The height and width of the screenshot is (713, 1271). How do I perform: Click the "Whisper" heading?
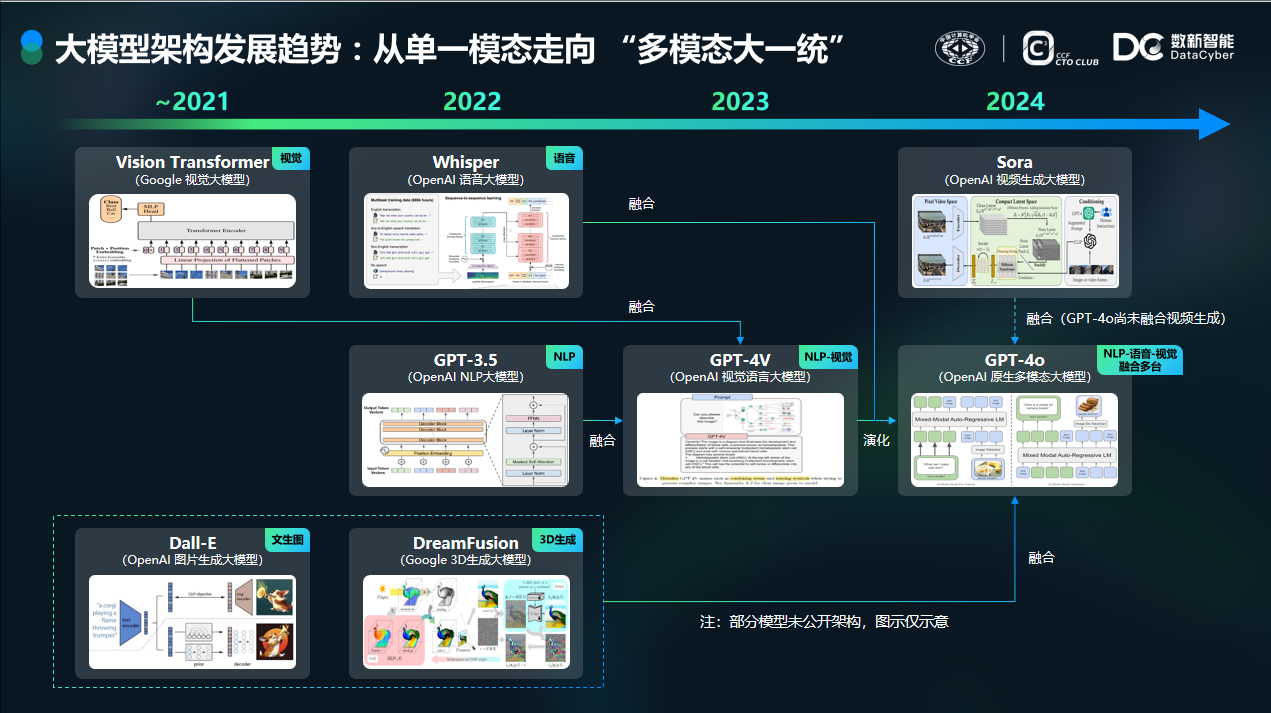pos(466,162)
